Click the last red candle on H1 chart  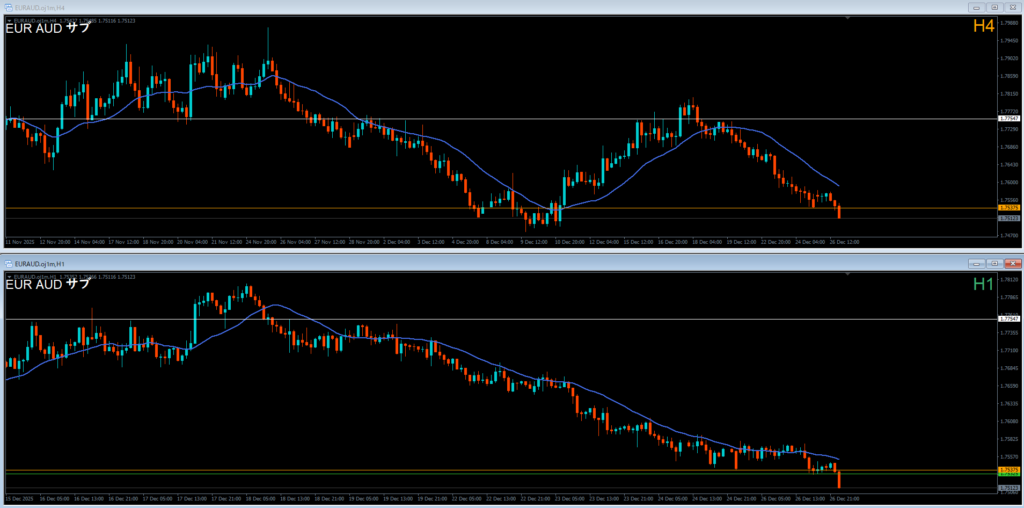839,479
